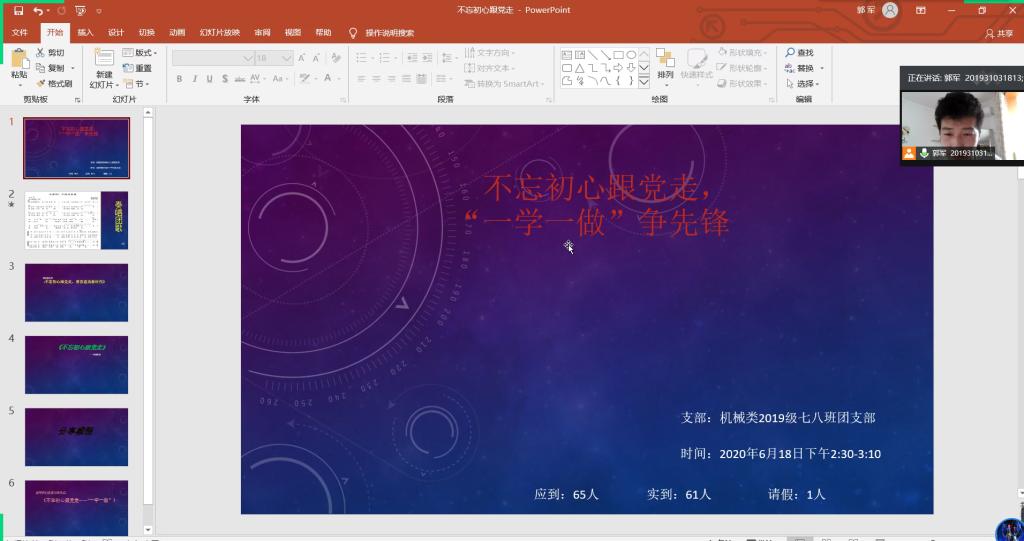Toggle Bold formatting button
This screenshot has height=541, width=1024.
tap(178, 79)
